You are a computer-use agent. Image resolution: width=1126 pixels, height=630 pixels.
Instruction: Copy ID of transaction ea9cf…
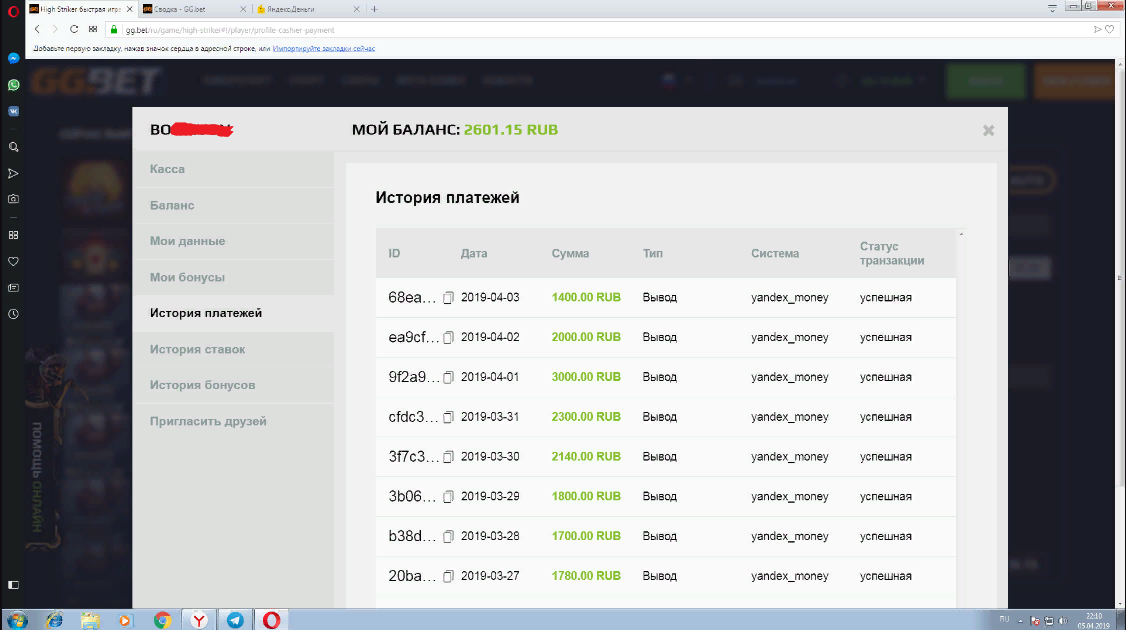(x=448, y=337)
